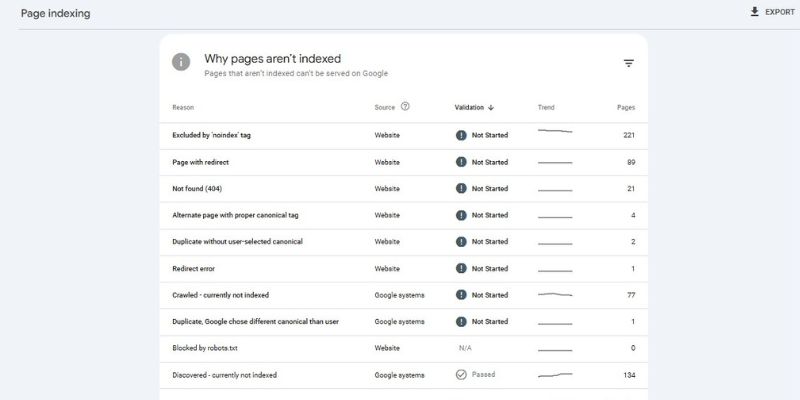This screenshot has height=400, width=800.
Task: Click Not Started icon for noindex row
Action: coord(461,135)
